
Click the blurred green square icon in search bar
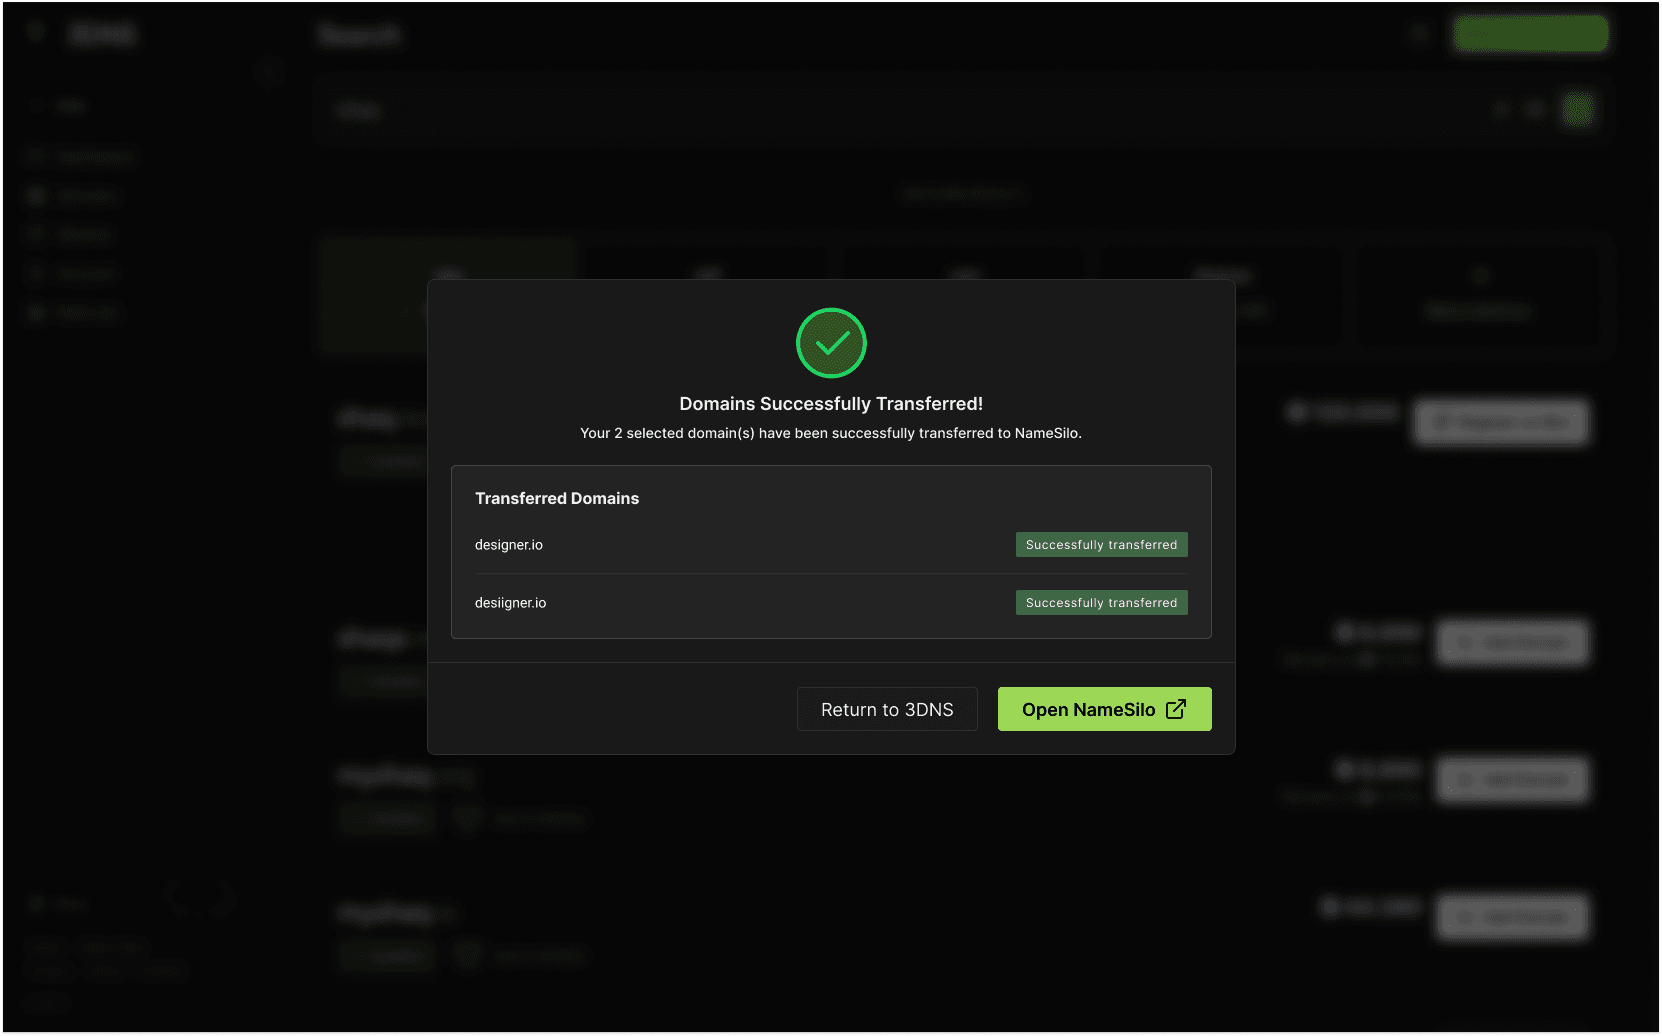1577,110
